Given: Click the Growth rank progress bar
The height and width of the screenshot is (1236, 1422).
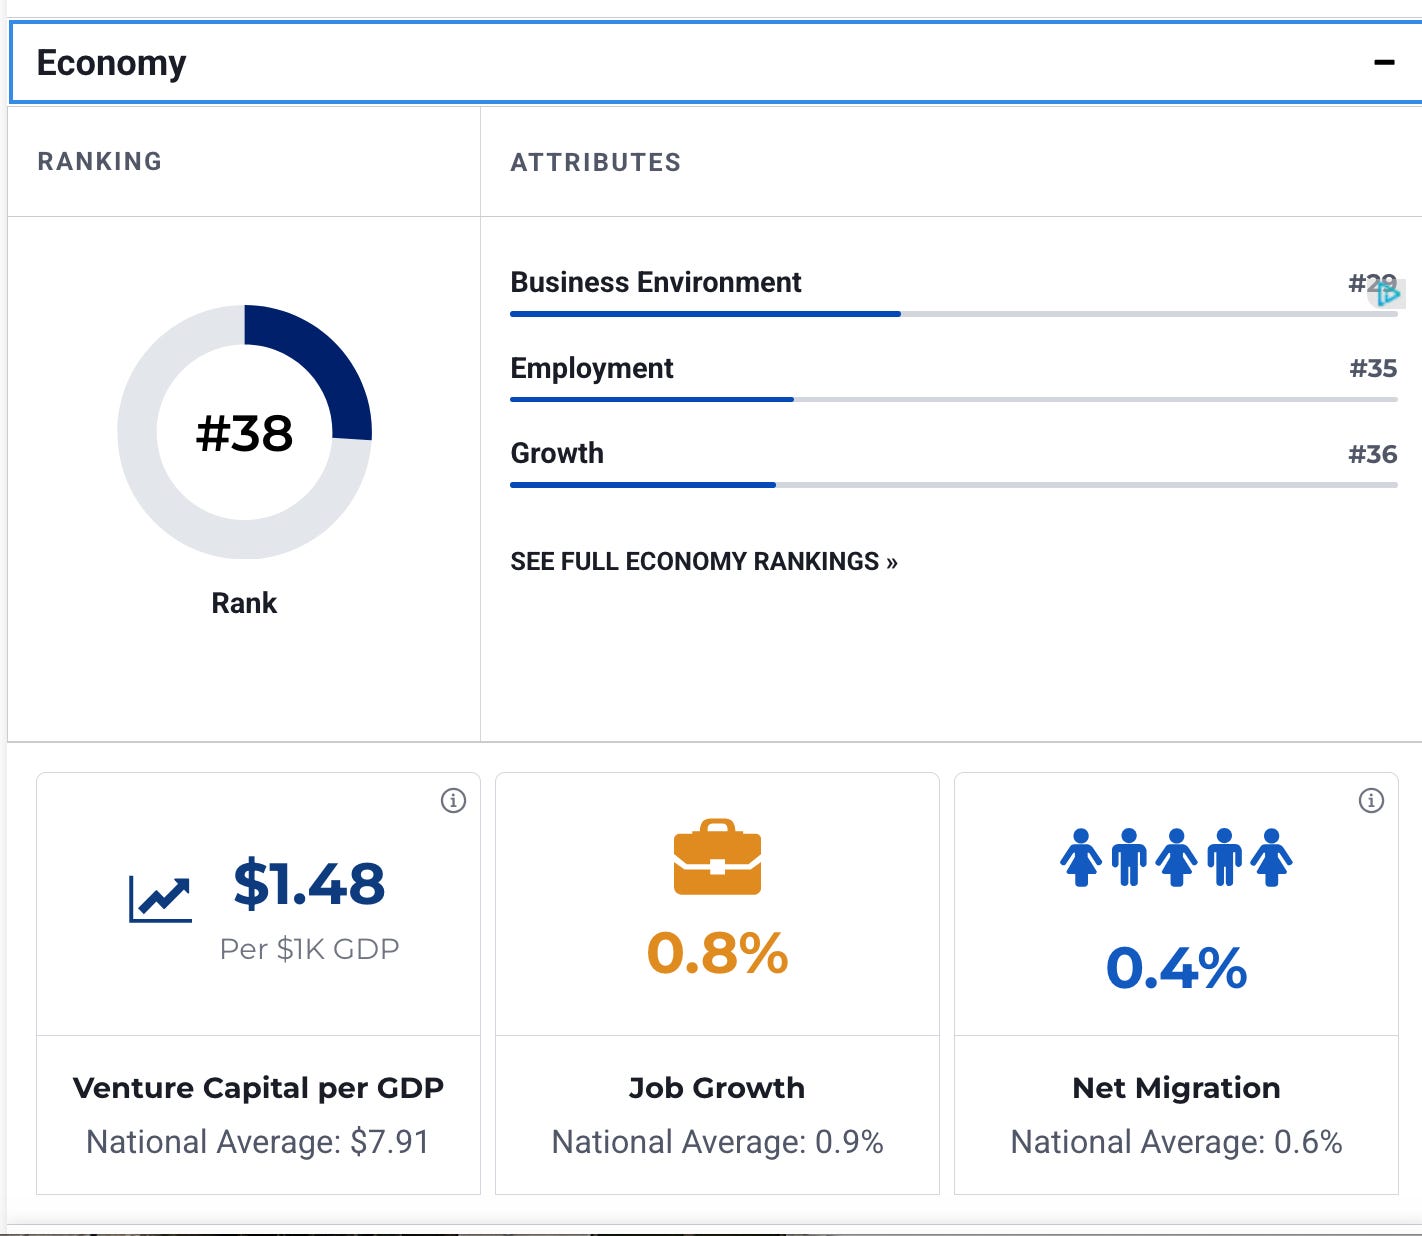Looking at the screenshot, I should tap(953, 485).
